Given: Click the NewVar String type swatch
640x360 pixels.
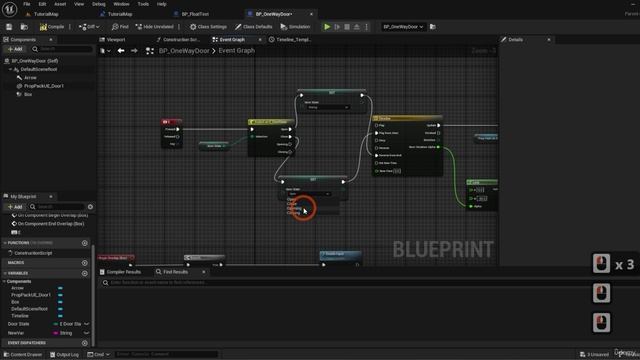Looking at the screenshot, I should click(56, 333).
